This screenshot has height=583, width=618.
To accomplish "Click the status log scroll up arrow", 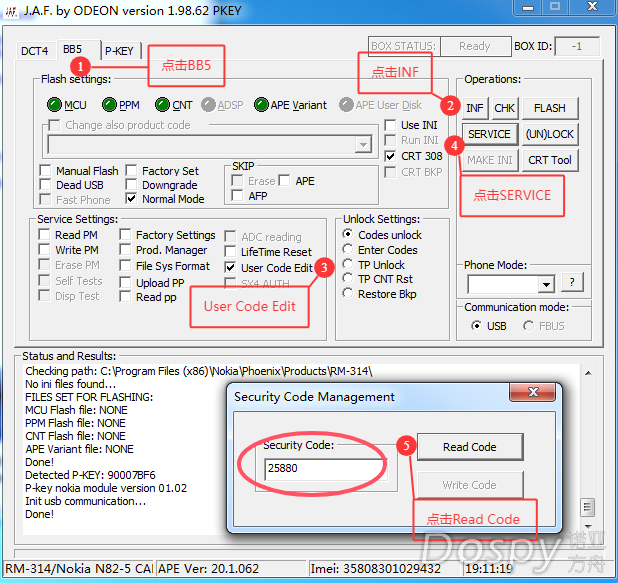I will (x=588, y=373).
